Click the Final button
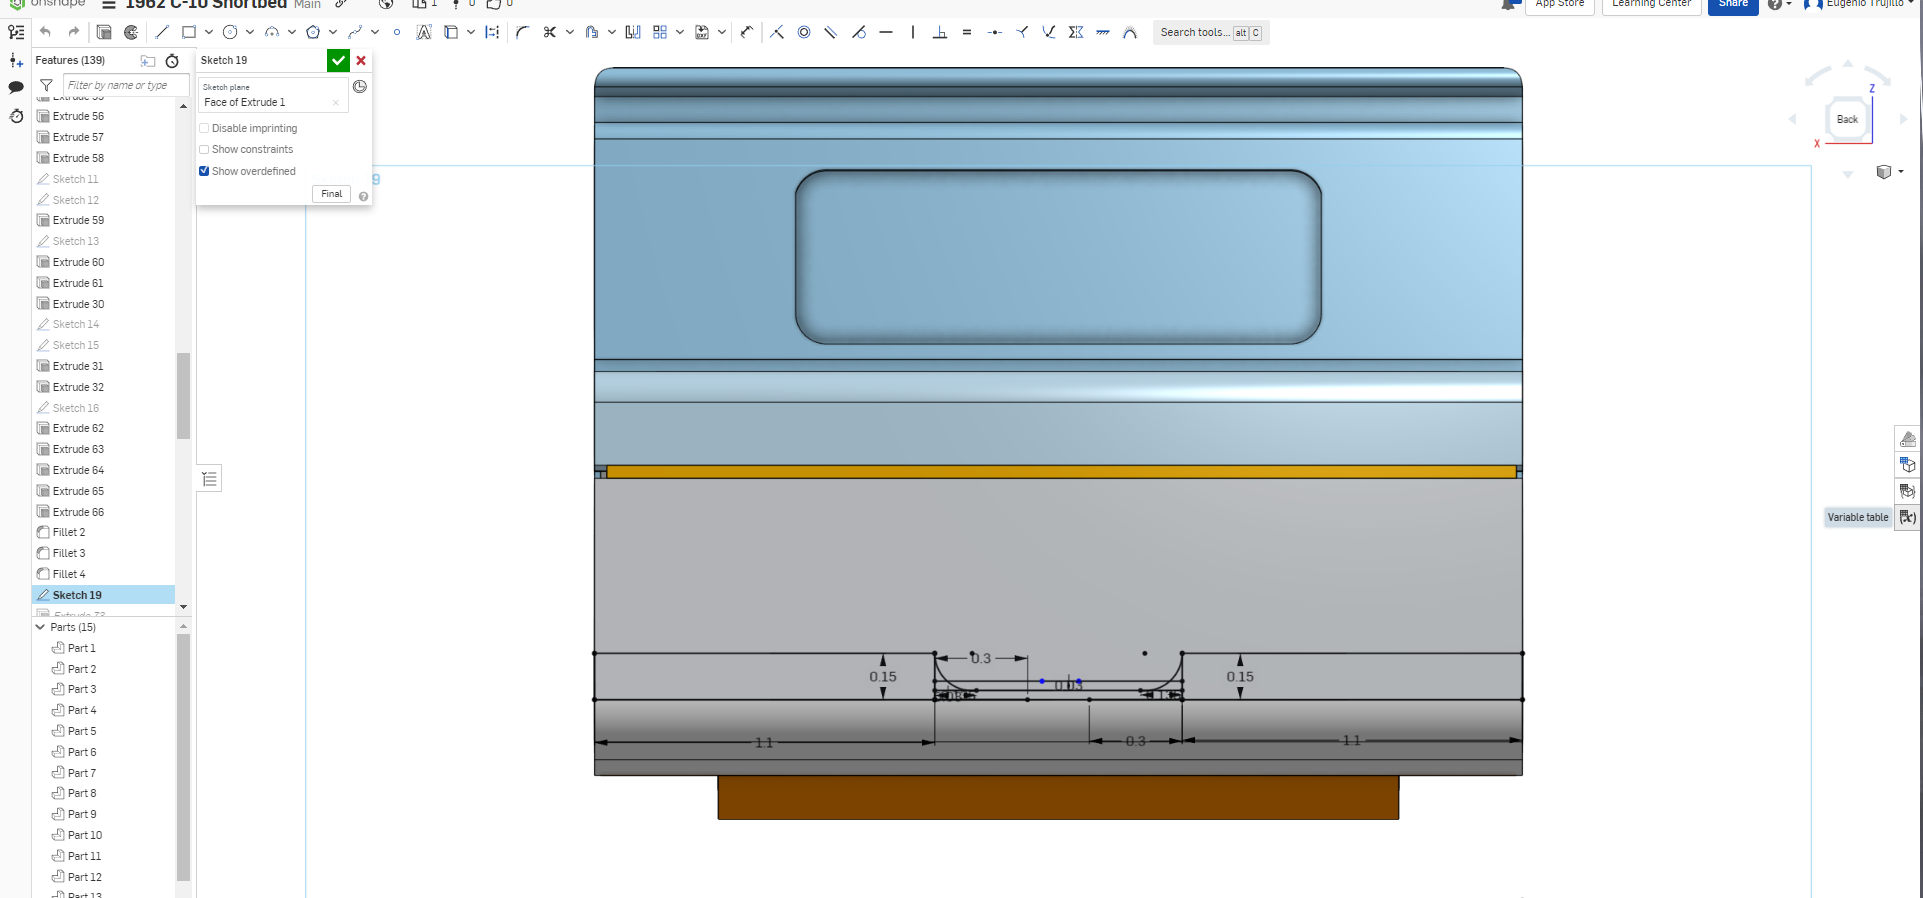1923x898 pixels. 331,194
